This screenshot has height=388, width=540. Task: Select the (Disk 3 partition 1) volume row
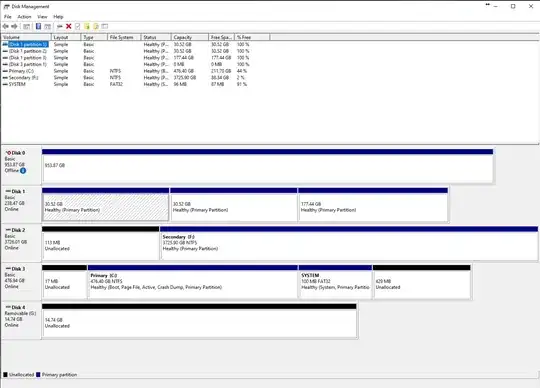click(x=28, y=64)
